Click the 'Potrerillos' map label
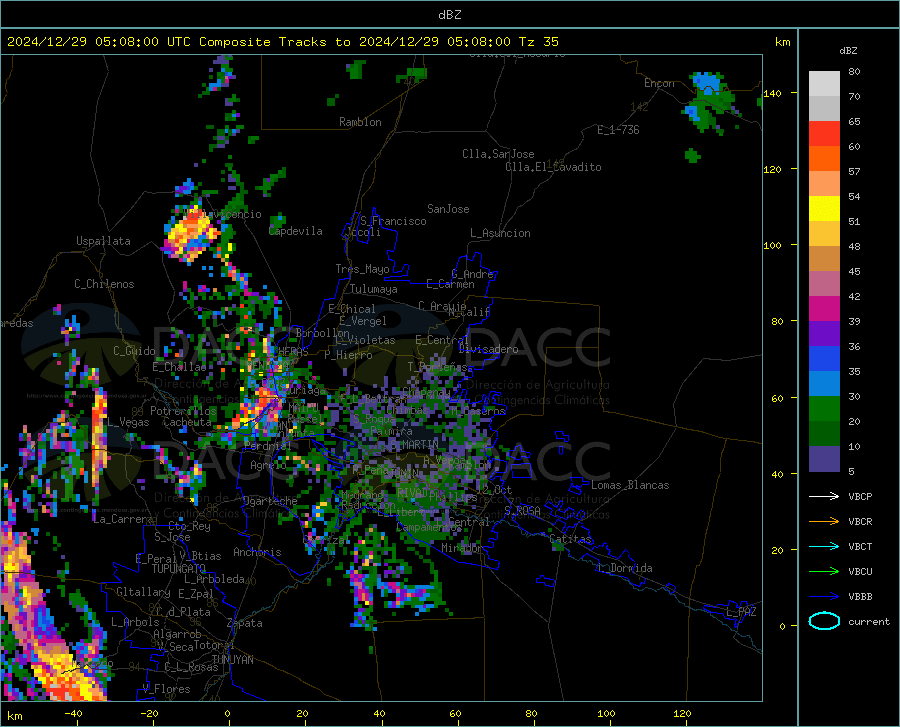Image resolution: width=900 pixels, height=727 pixels. [183, 411]
